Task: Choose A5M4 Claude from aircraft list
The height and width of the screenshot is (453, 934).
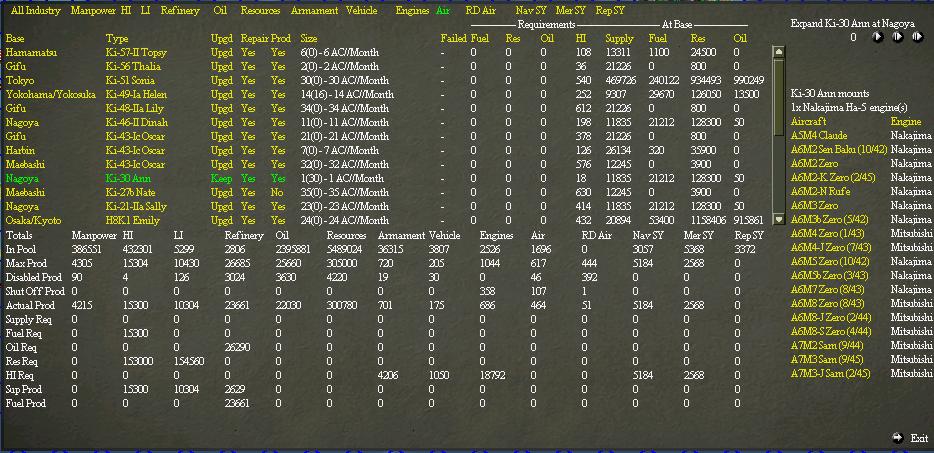Action: tap(818, 135)
